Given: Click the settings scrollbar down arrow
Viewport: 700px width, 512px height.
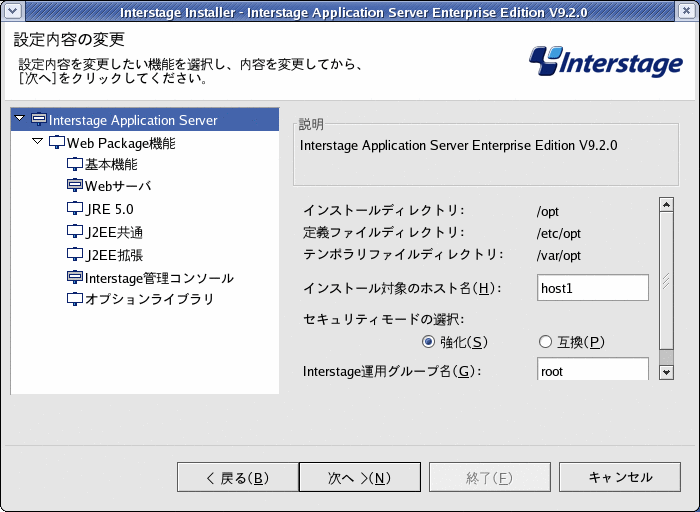Looking at the screenshot, I should pyautogui.click(x=667, y=372).
